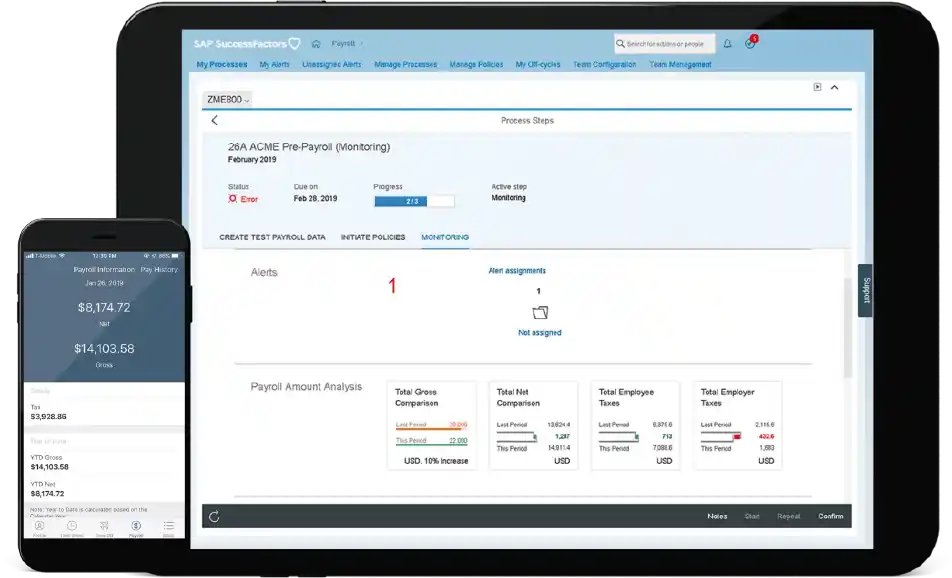The height and width of the screenshot is (578, 952).
Task: Click the 26A ACME Pre-Payroll (Monitoring) title
Action: point(309,147)
